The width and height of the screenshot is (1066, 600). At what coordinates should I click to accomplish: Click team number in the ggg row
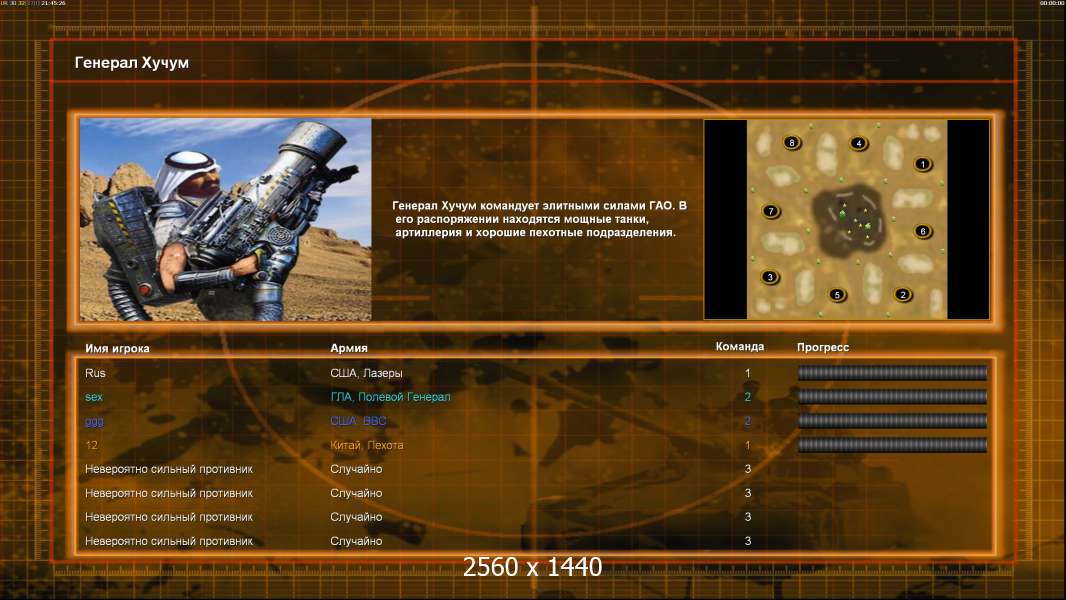click(747, 421)
